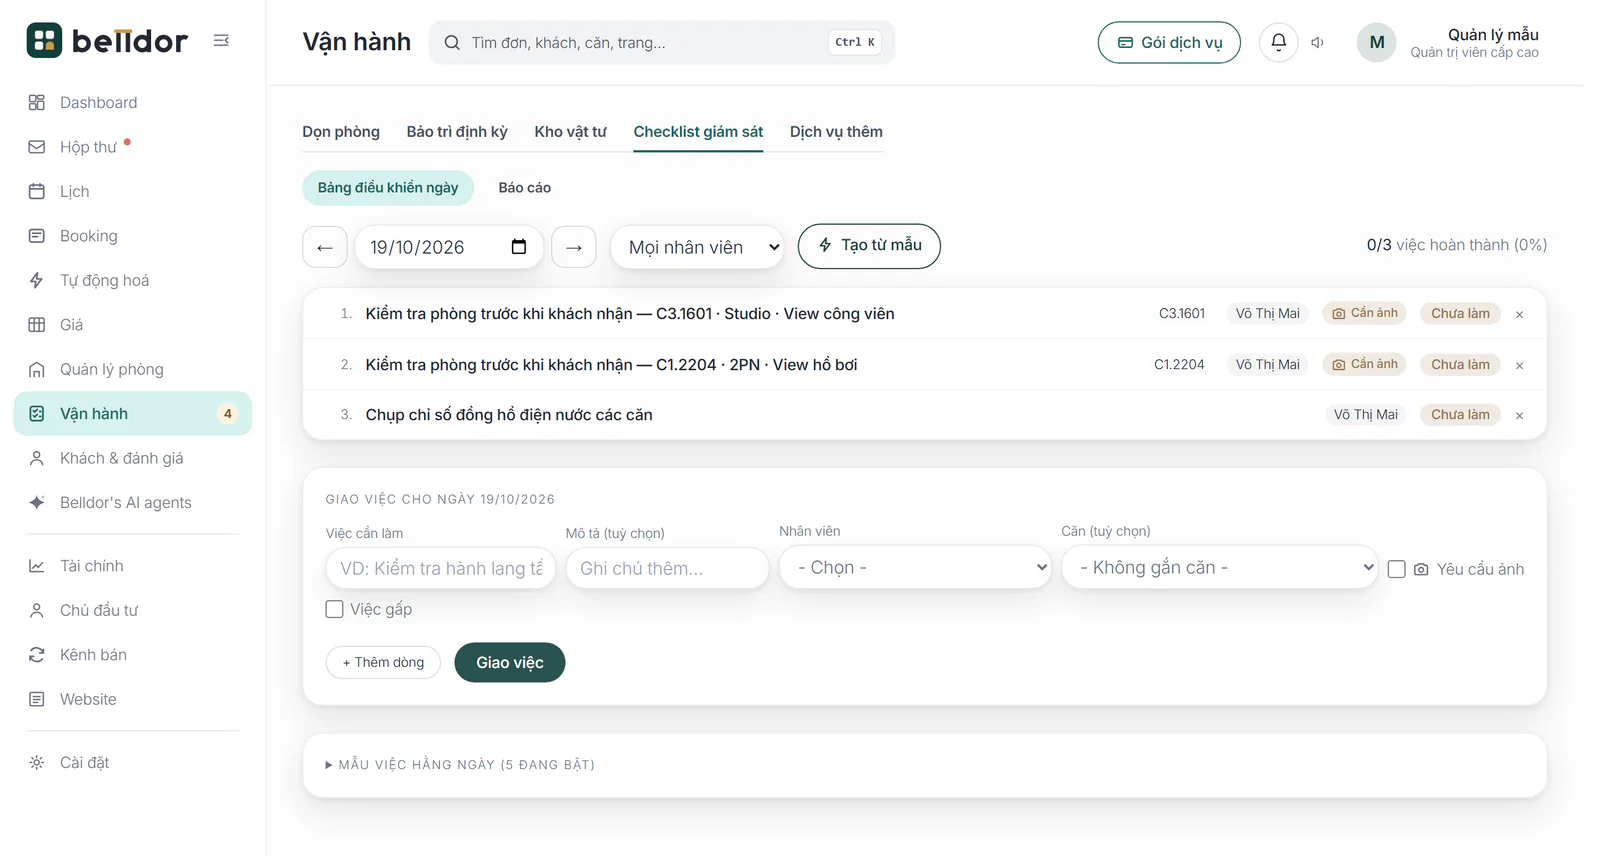Open the Không gắn căn unit dropdown
The width and height of the screenshot is (1600, 856).
click(1219, 567)
